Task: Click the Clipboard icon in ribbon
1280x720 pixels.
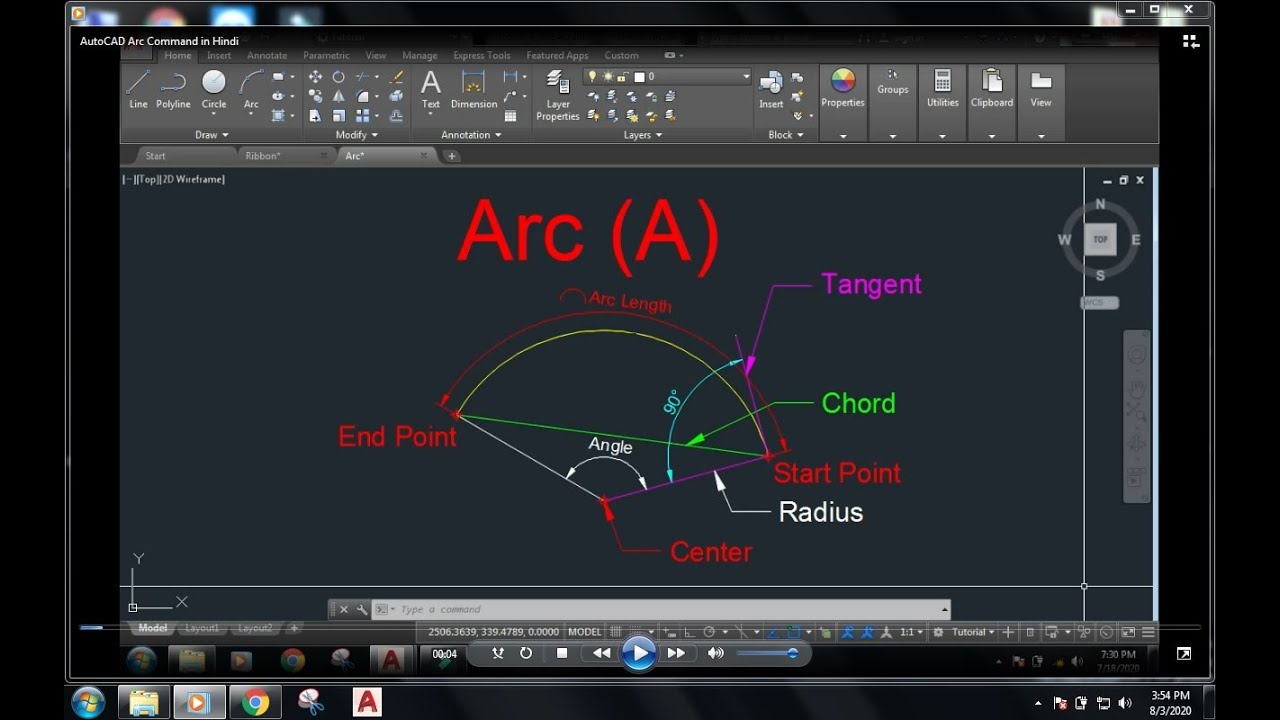Action: point(992,80)
